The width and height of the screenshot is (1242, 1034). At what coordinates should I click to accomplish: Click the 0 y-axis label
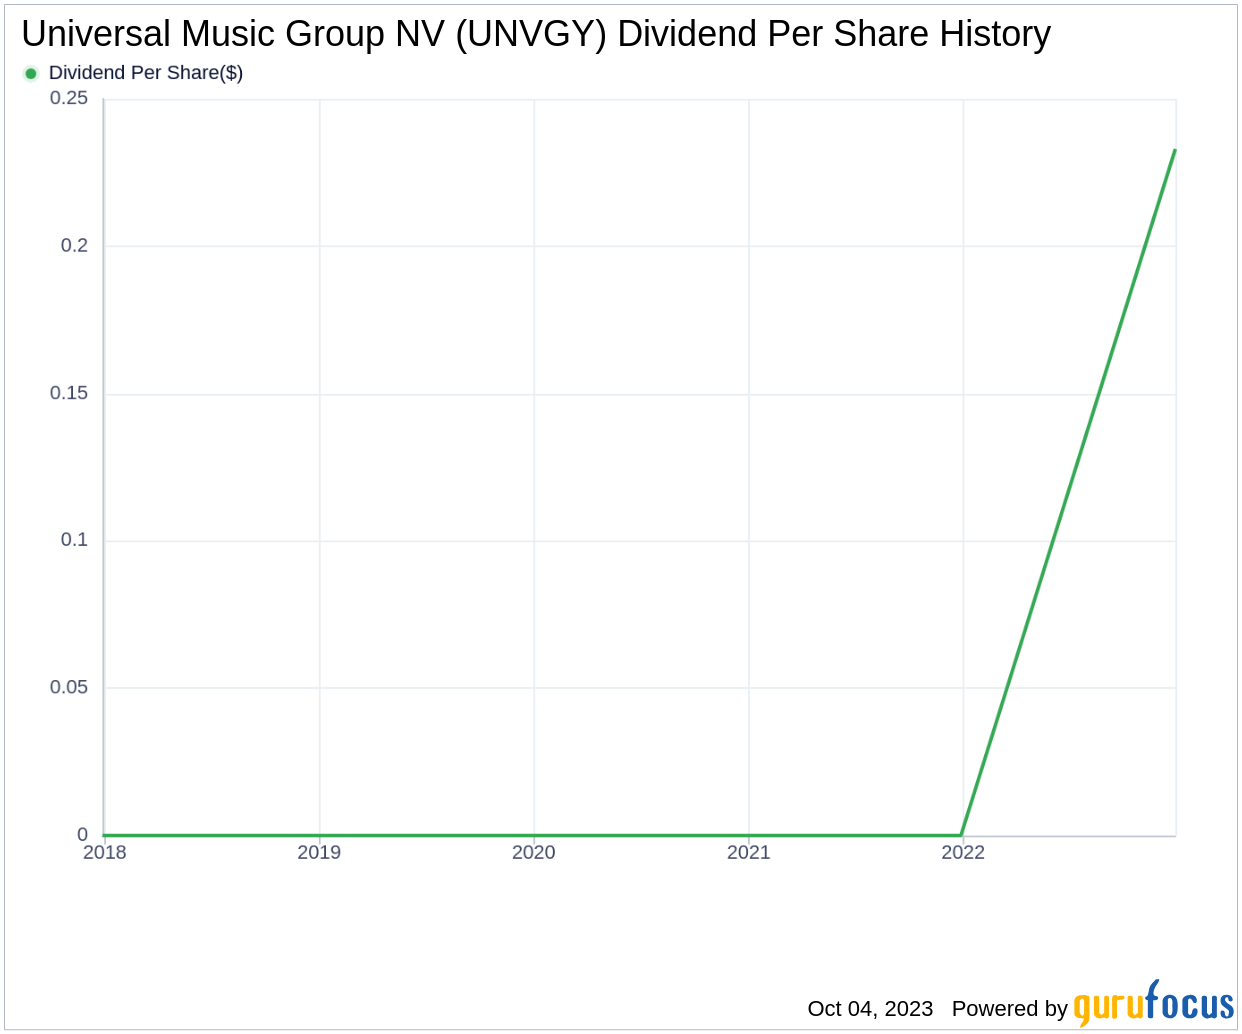pyautogui.click(x=83, y=834)
